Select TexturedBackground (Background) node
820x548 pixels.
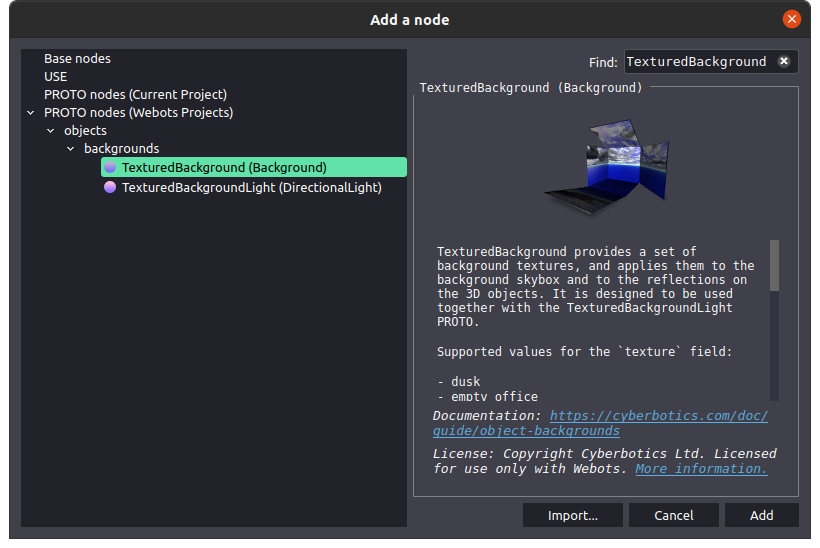(x=224, y=167)
